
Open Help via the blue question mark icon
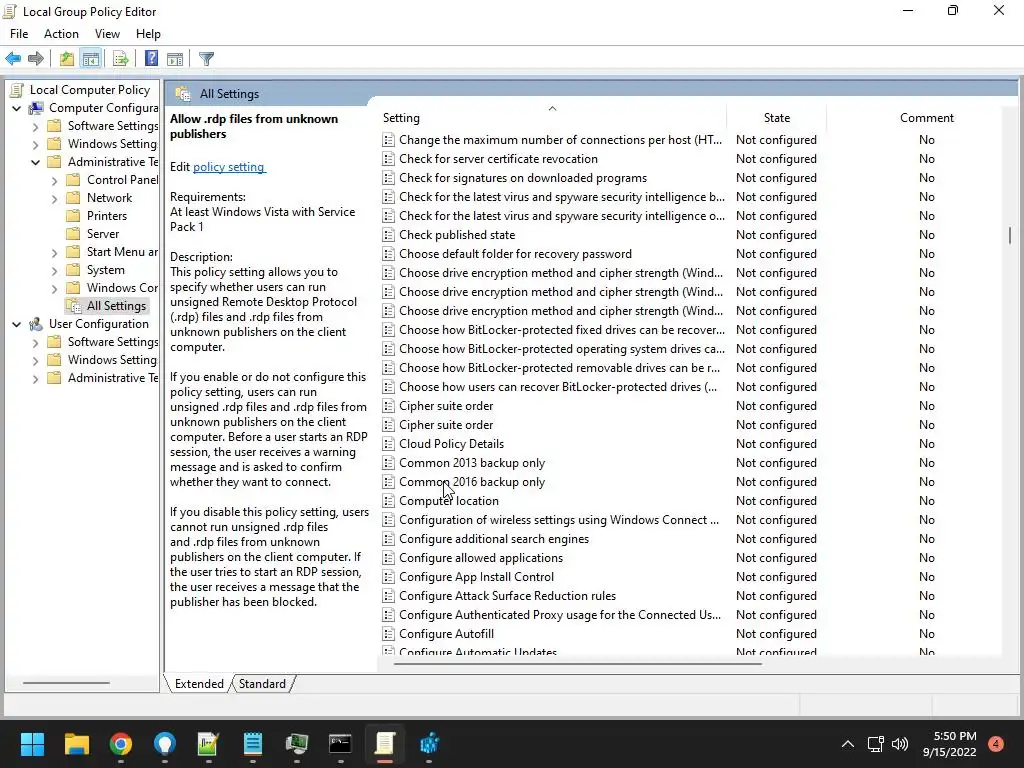tap(151, 59)
